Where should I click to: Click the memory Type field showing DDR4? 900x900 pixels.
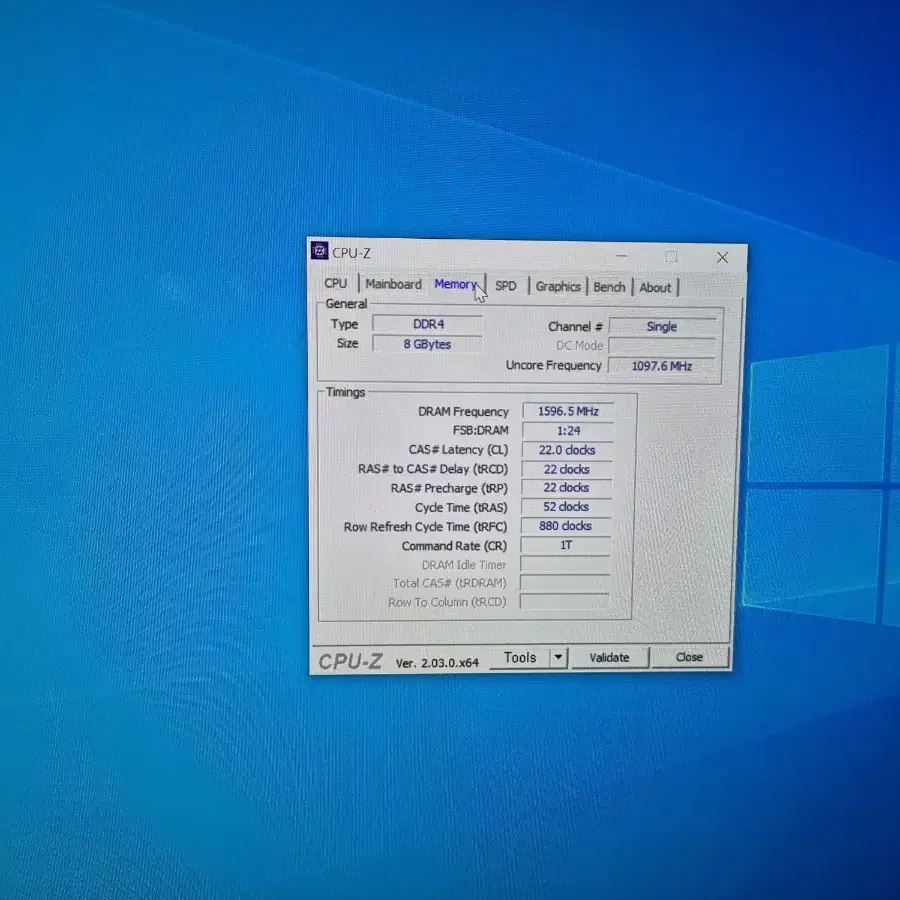[428, 324]
